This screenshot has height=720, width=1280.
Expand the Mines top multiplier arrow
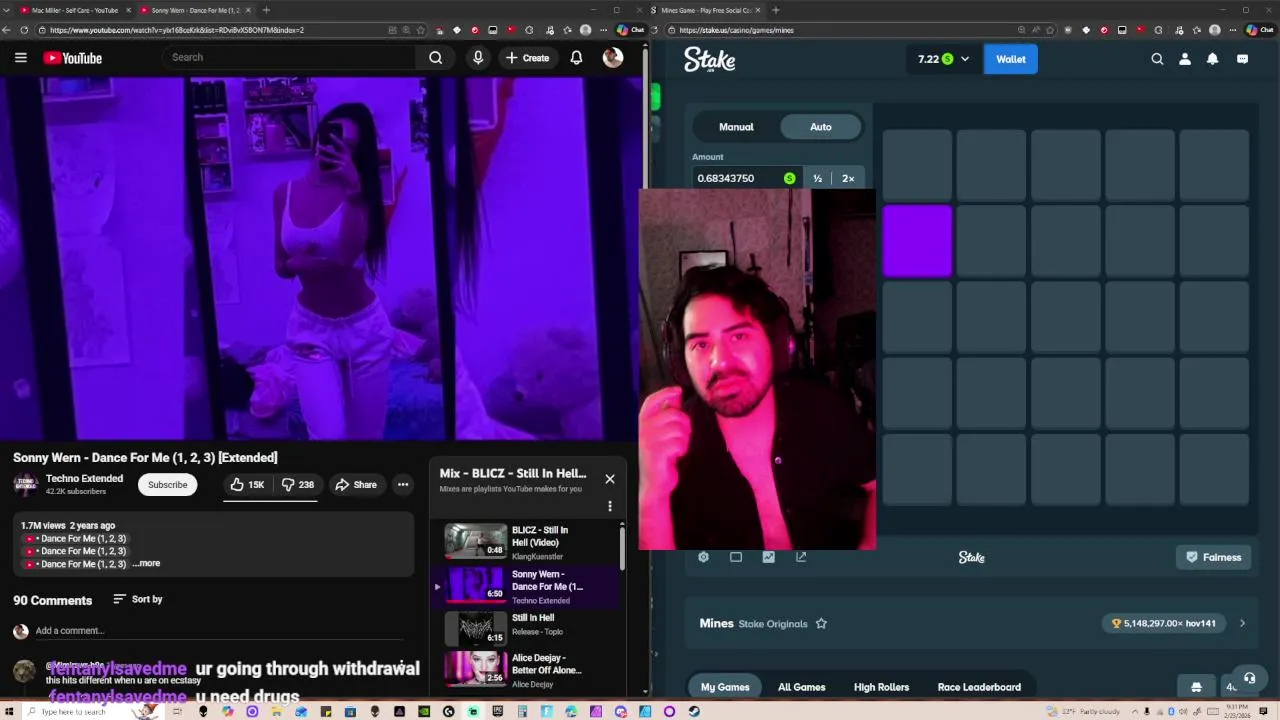[x=1242, y=624]
